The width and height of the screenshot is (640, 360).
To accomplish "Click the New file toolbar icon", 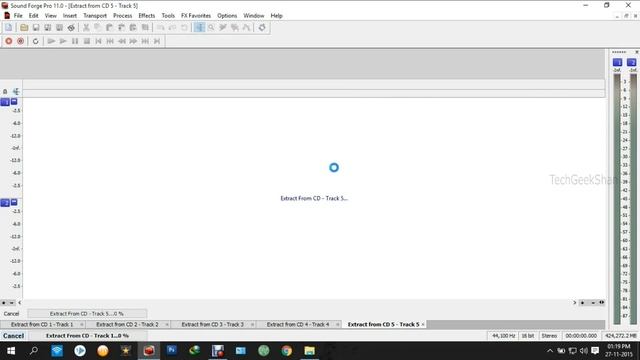I will pyautogui.click(x=9, y=27).
